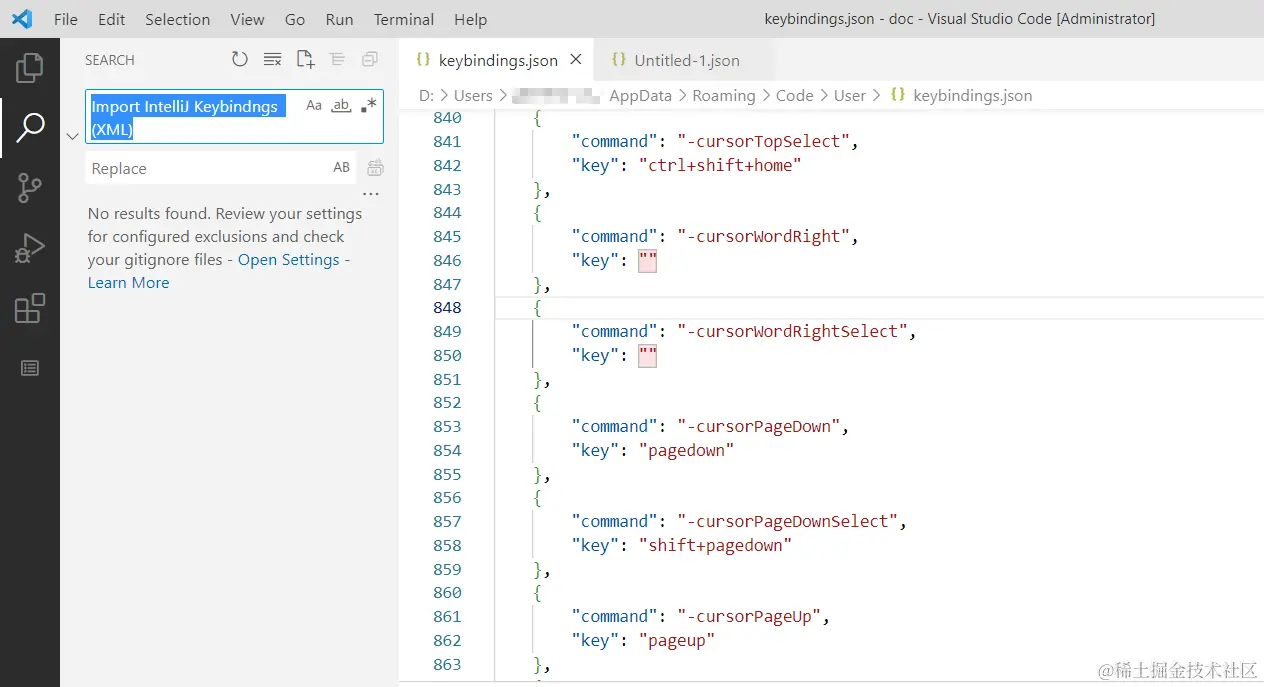The image size is (1264, 687).
Task: Switch to the keybindings.json tab
Action: click(x=498, y=60)
